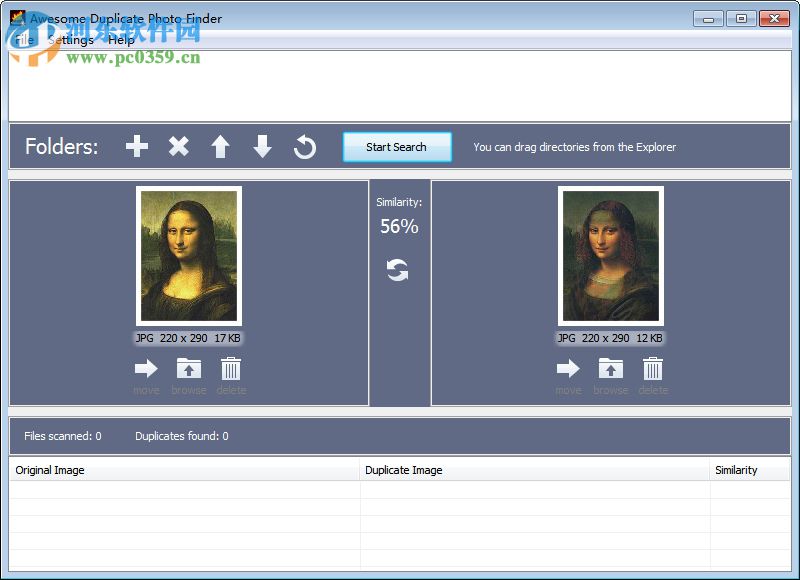Move the selected folder up
The image size is (800, 580).
(221, 146)
